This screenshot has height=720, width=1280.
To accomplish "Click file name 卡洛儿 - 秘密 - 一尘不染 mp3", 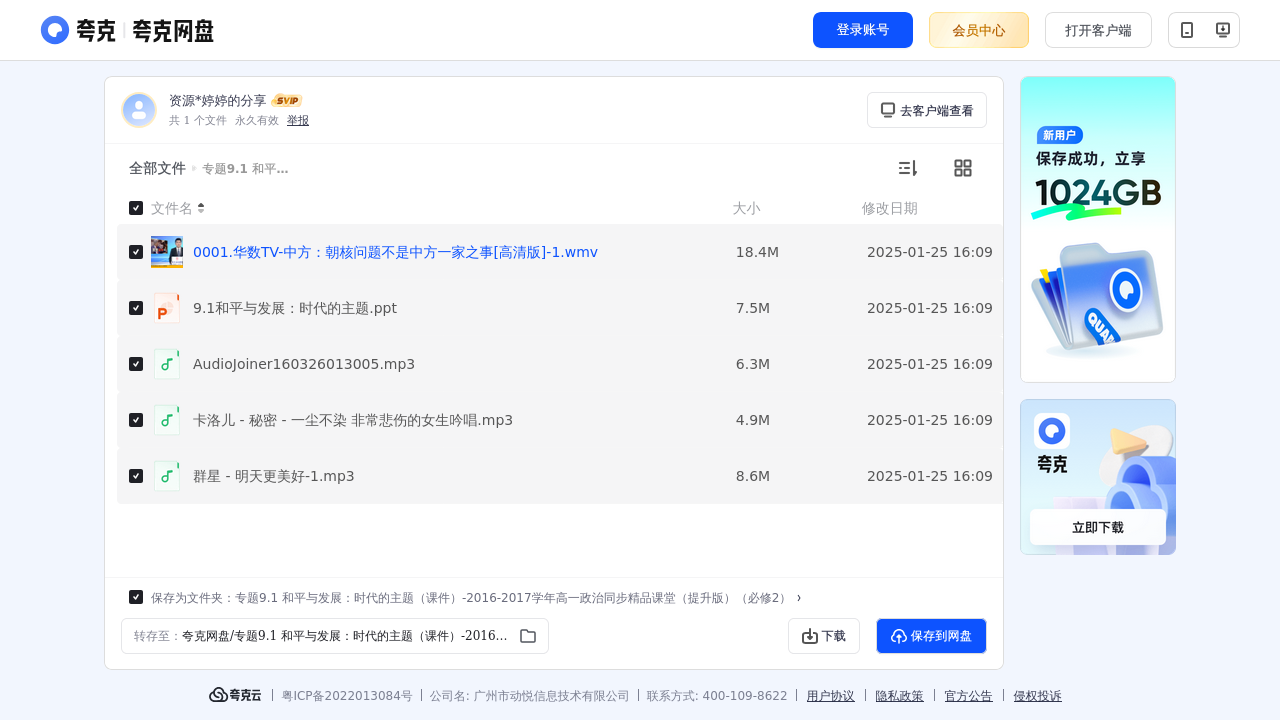I will point(353,420).
